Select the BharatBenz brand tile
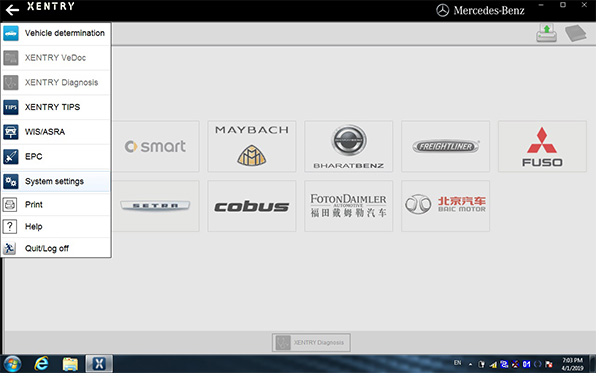The height and width of the screenshot is (390, 600). tap(349, 146)
